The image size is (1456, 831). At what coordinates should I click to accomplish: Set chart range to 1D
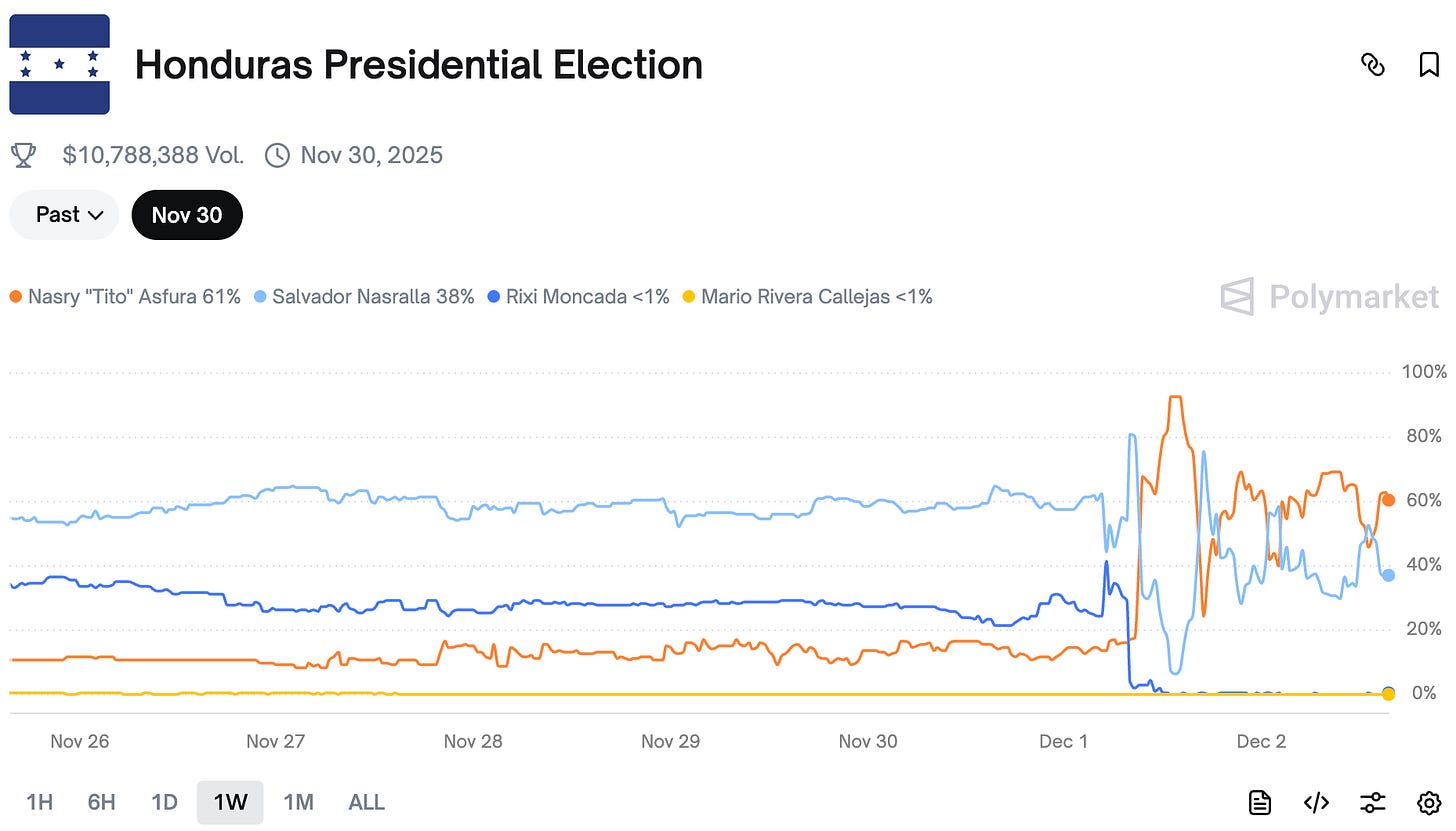point(164,802)
